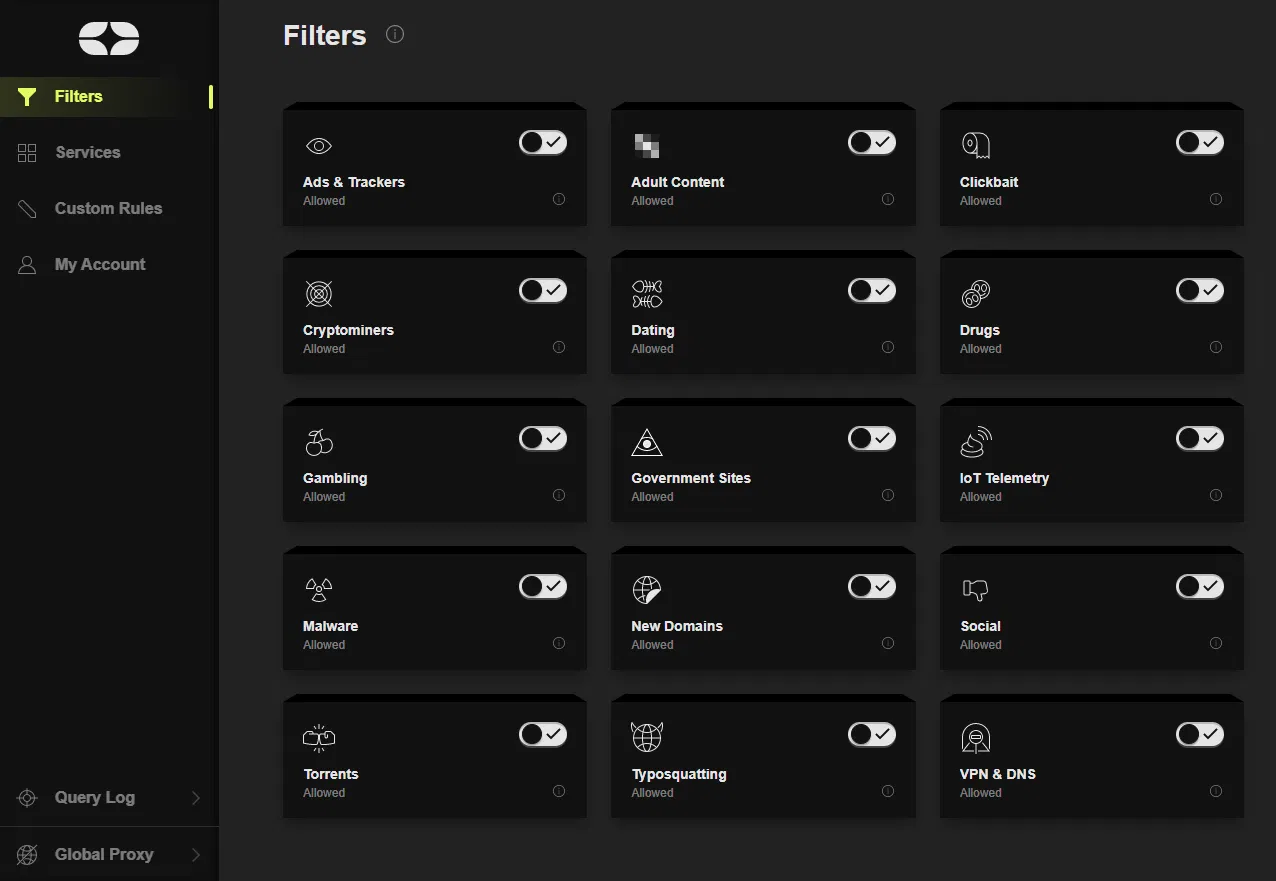The width and height of the screenshot is (1276, 881).
Task: Go to Custom Rules in sidebar
Action: [108, 208]
